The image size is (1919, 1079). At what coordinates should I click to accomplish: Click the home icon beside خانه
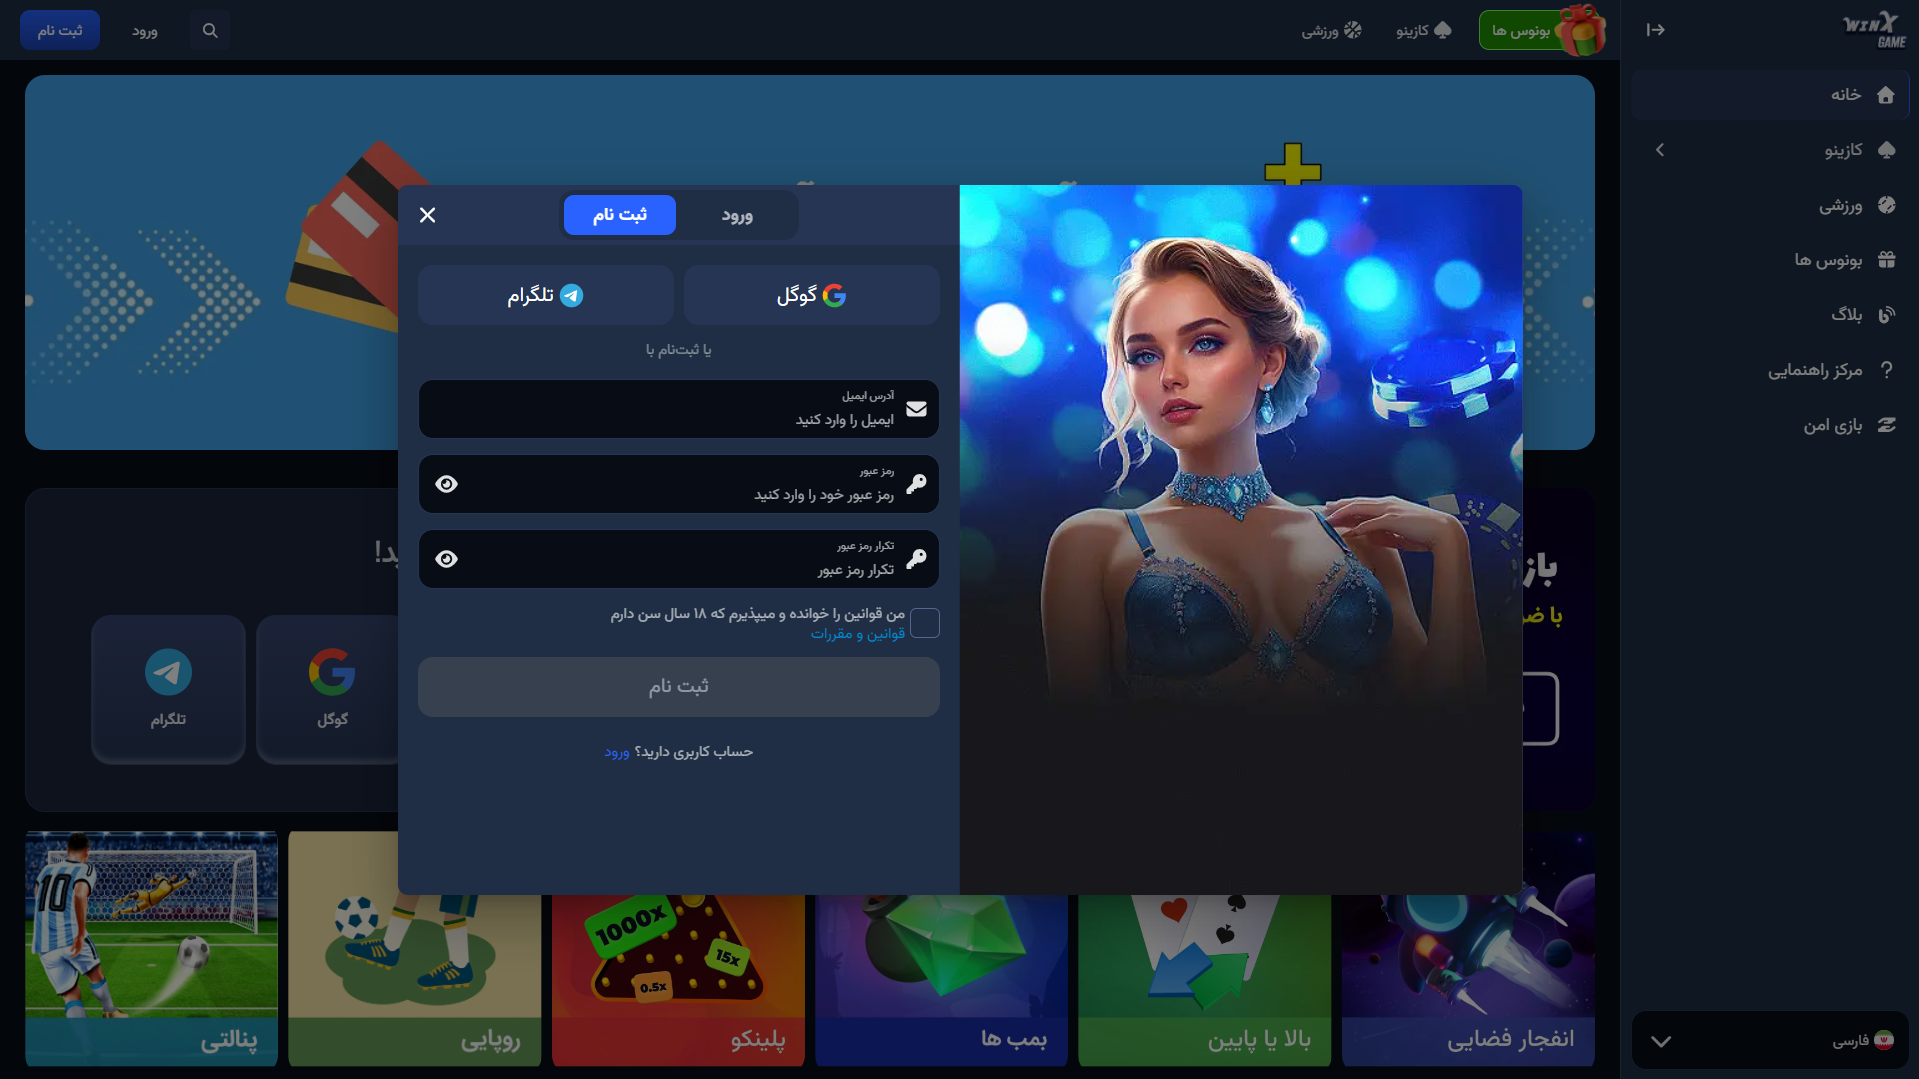point(1886,95)
